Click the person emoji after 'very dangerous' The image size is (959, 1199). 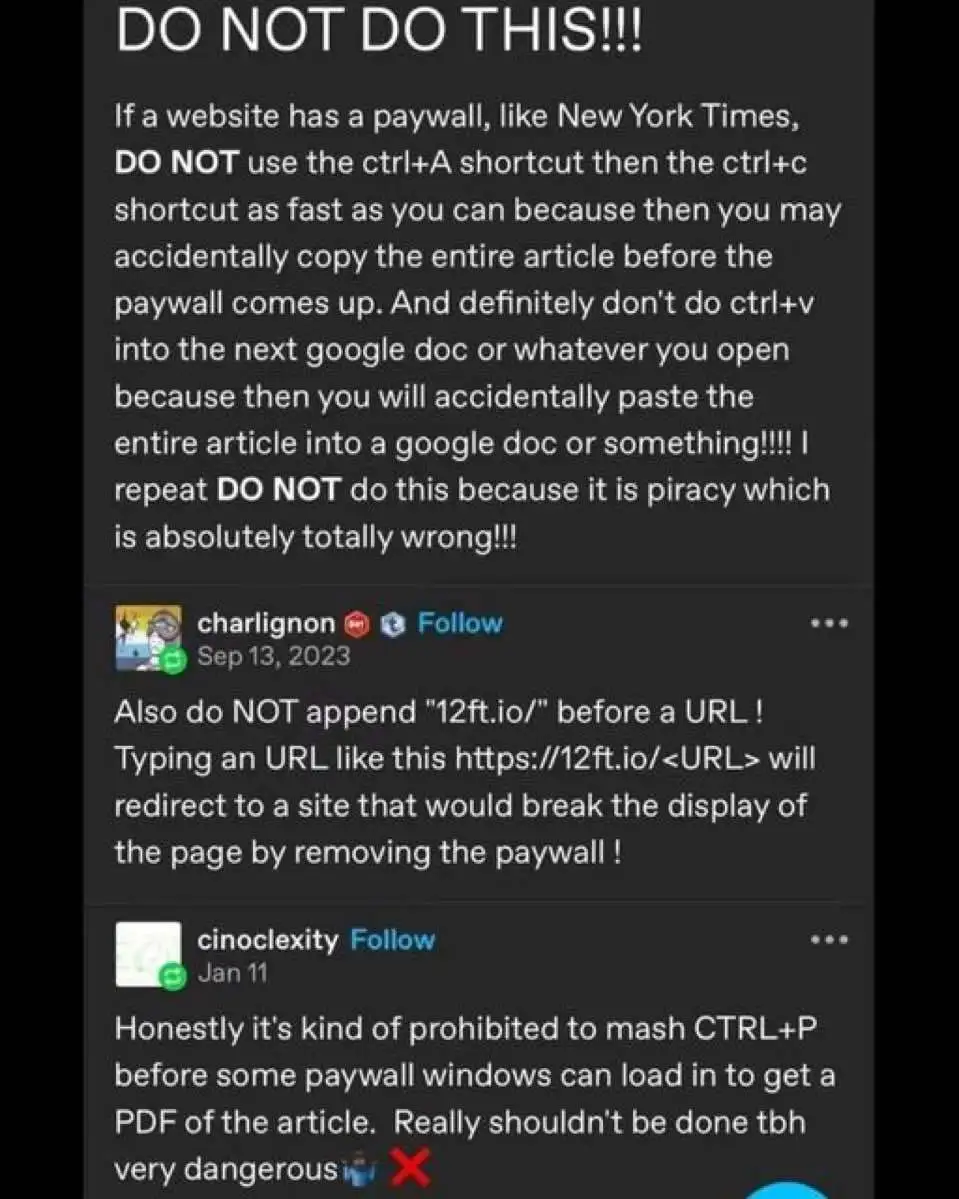pyautogui.click(x=361, y=1169)
